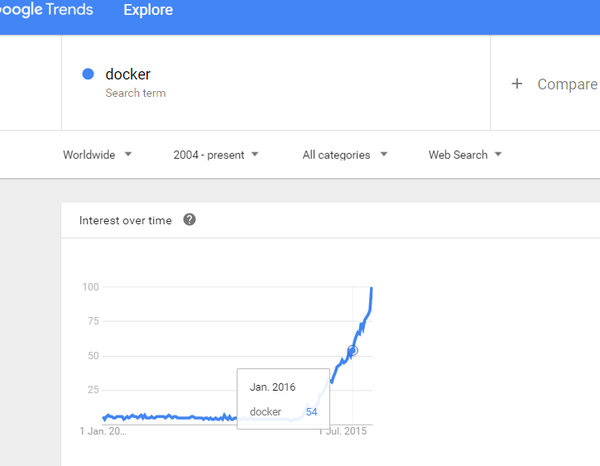Open the Explore tab in header
The image size is (600, 466).
(x=148, y=10)
